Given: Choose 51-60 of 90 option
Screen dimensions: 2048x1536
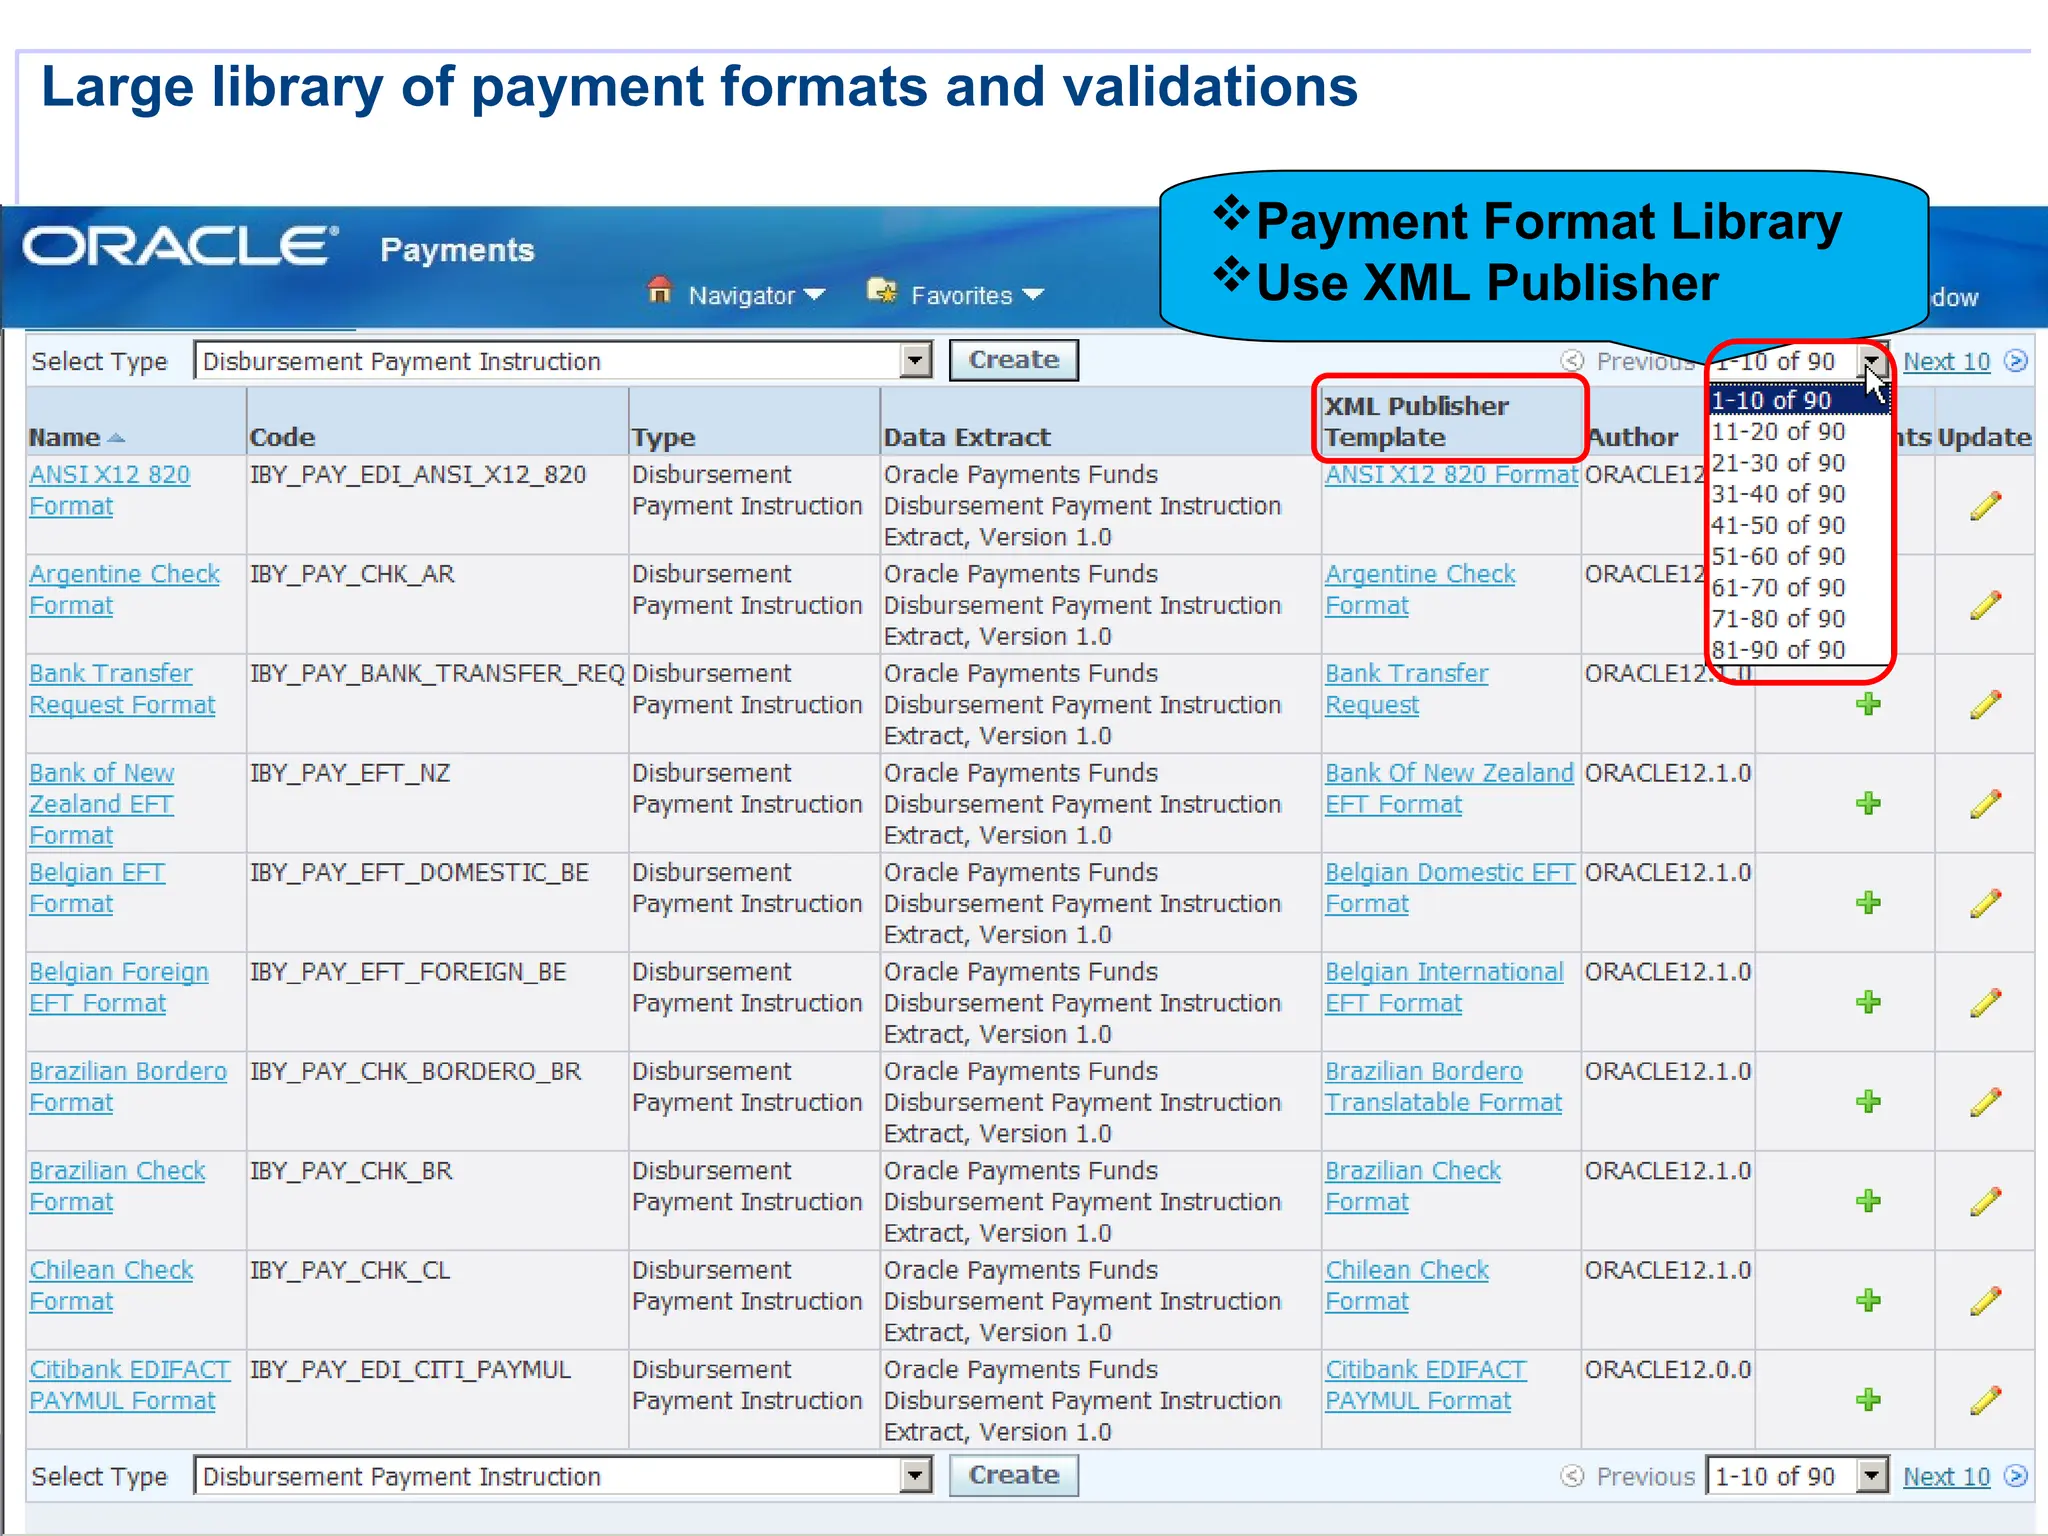Looking at the screenshot, I should (x=1797, y=556).
